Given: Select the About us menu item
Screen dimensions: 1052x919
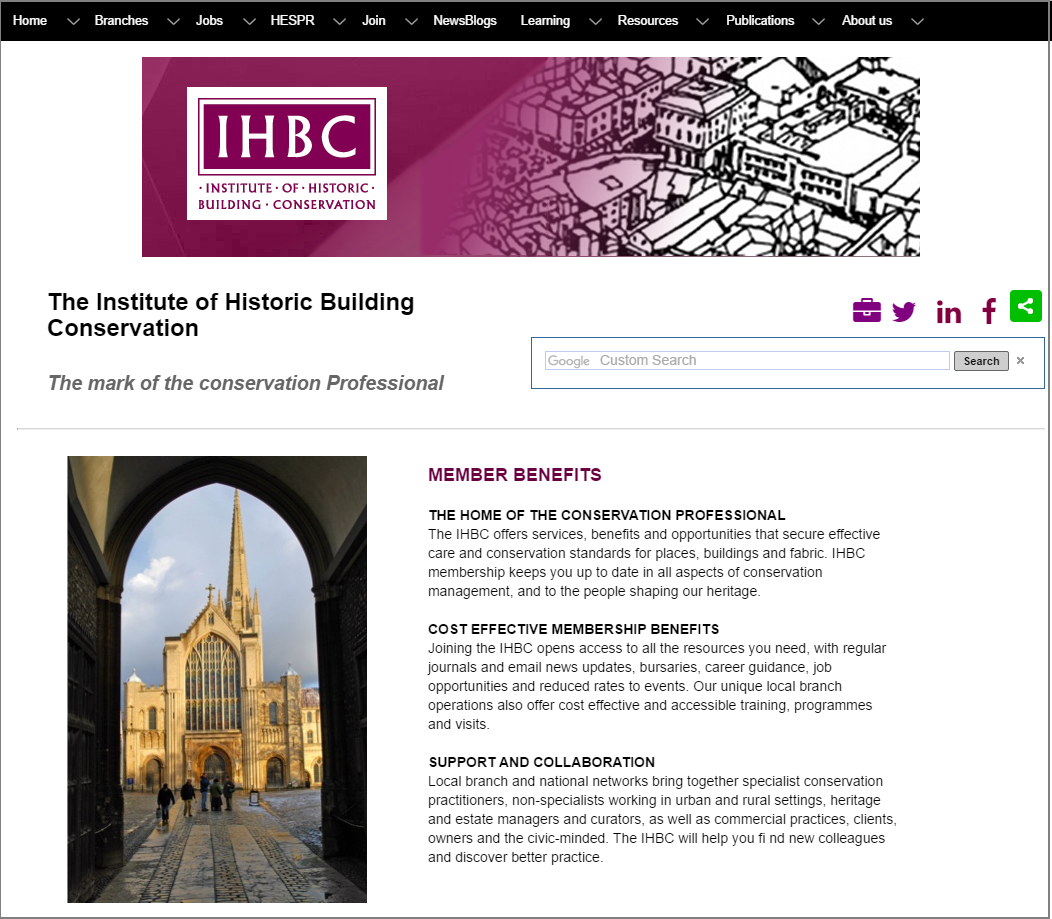Looking at the screenshot, I should pos(866,21).
